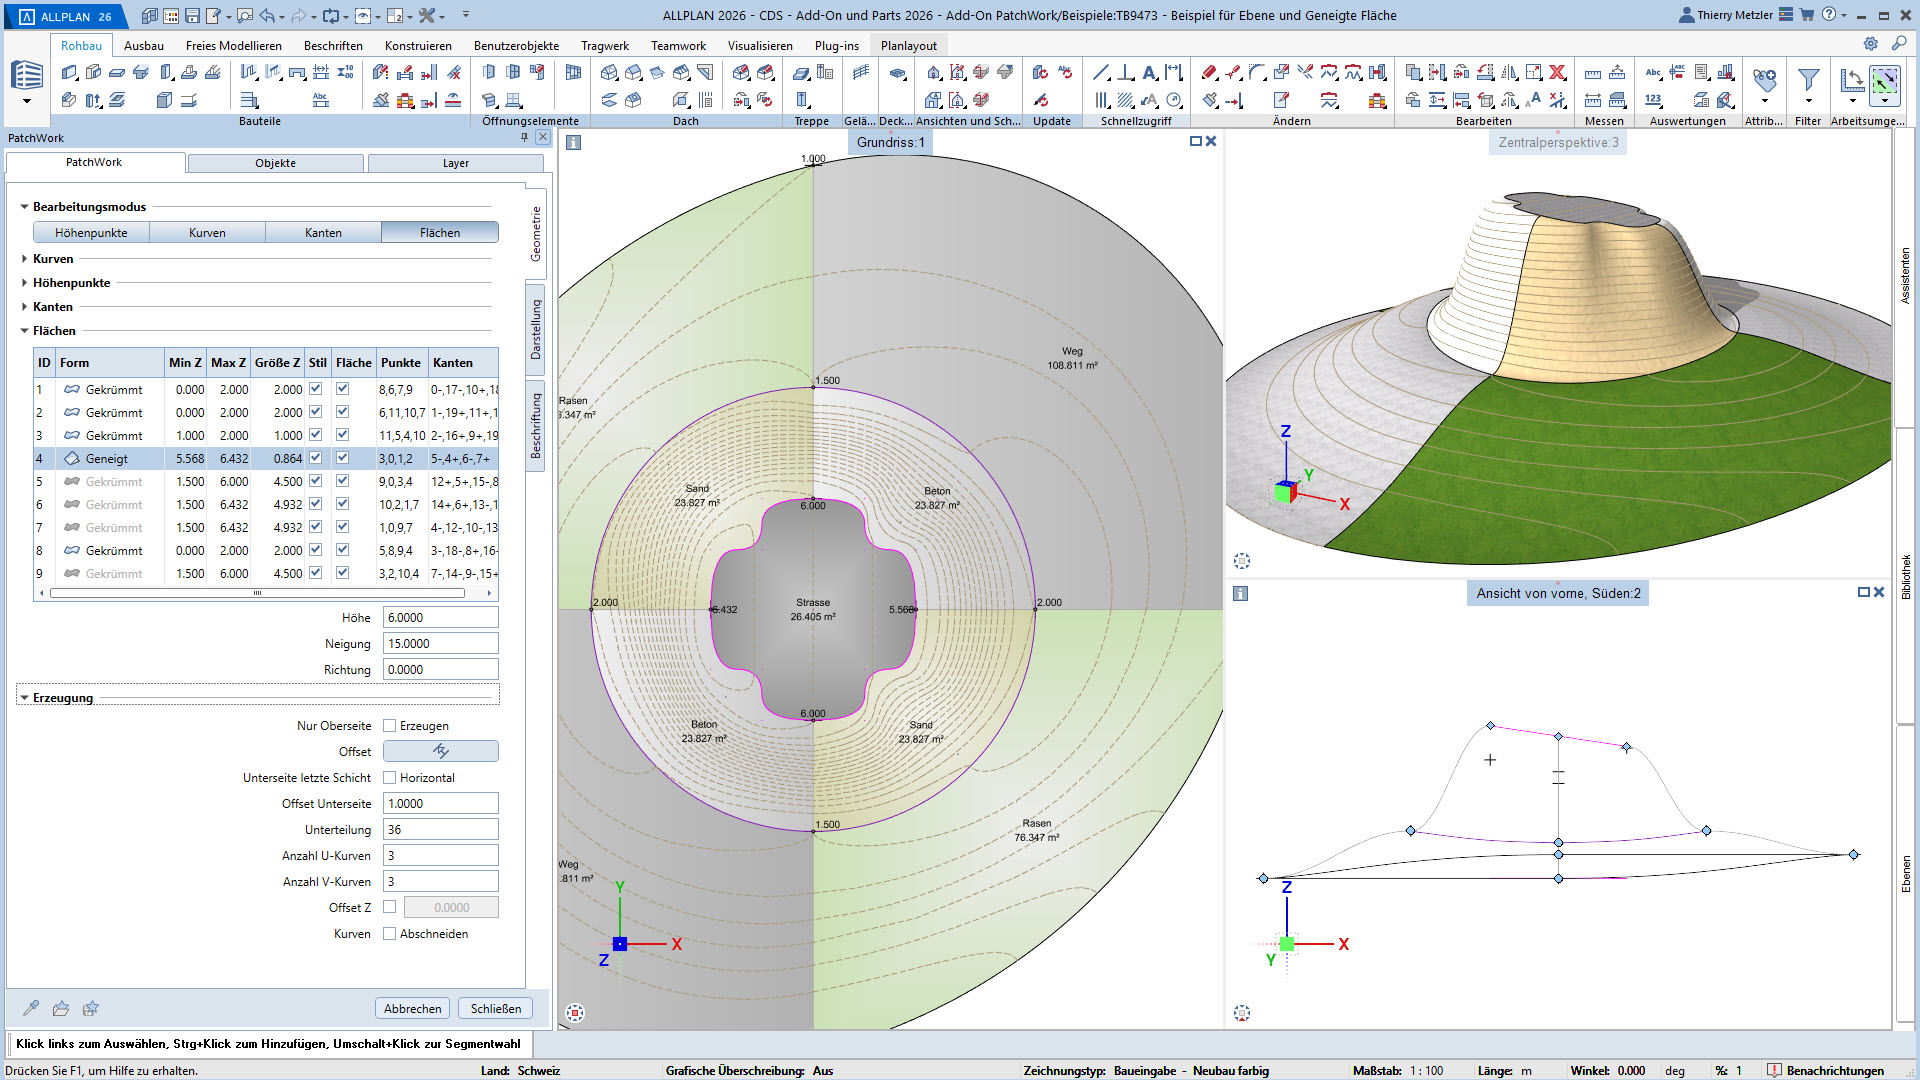Image resolution: width=1920 pixels, height=1080 pixels.
Task: Click the text tool 'A' in Schnellzugriff
Action: tap(1149, 73)
